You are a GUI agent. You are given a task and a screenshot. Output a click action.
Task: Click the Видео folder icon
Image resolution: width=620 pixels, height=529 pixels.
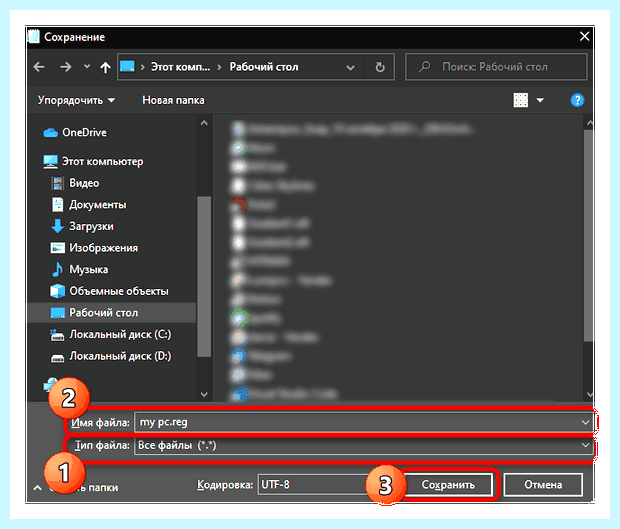click(x=58, y=183)
